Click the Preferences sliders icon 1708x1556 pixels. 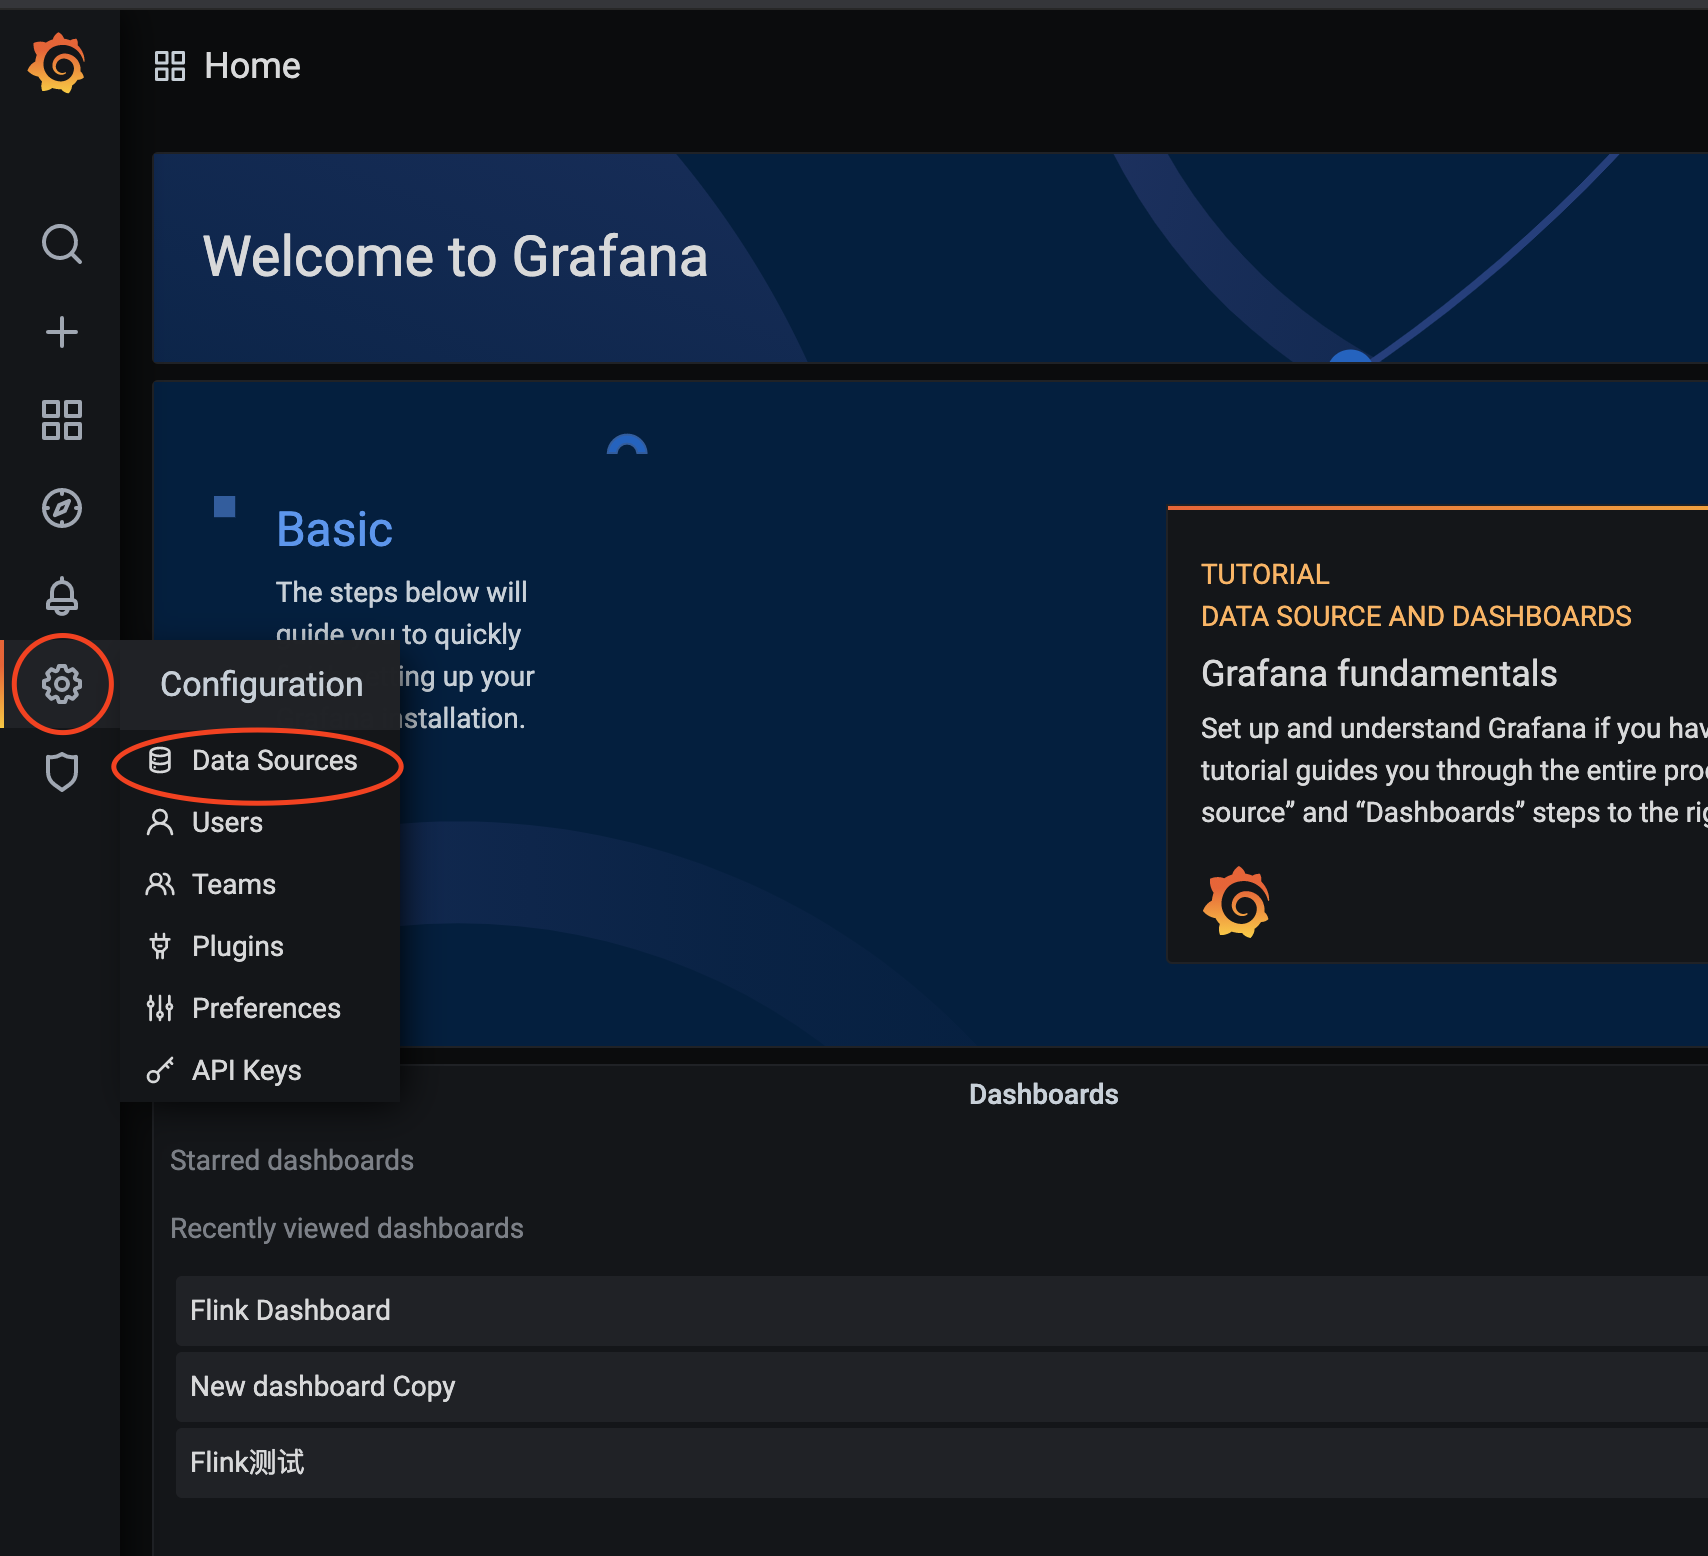[160, 1008]
